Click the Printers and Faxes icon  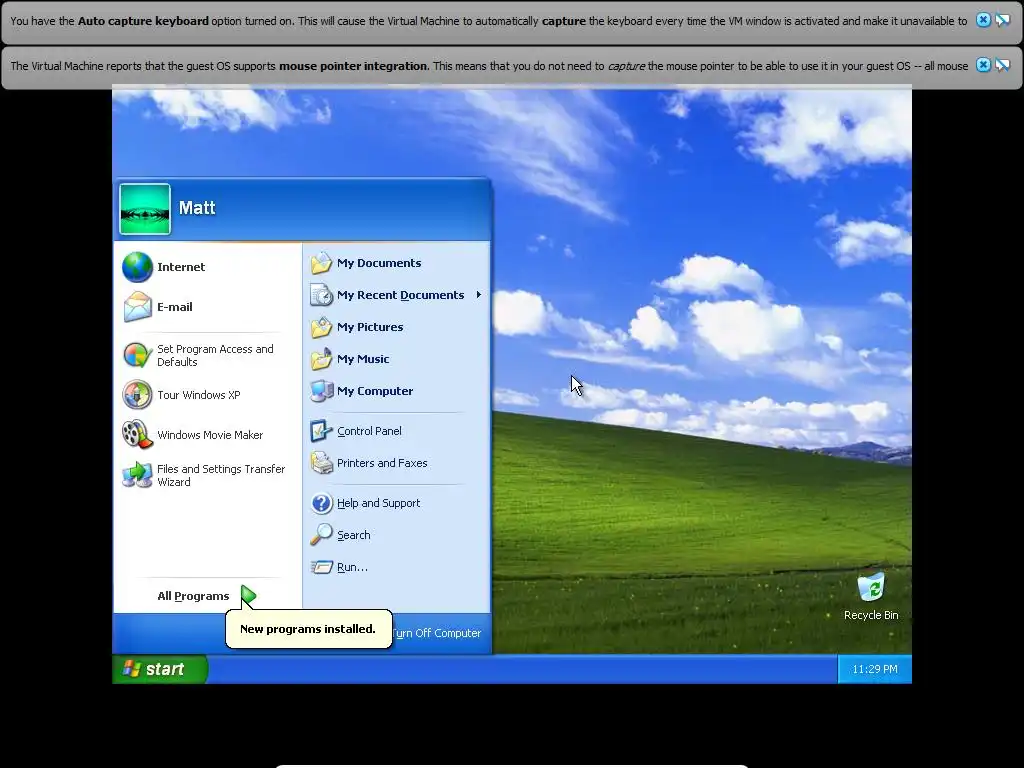321,463
